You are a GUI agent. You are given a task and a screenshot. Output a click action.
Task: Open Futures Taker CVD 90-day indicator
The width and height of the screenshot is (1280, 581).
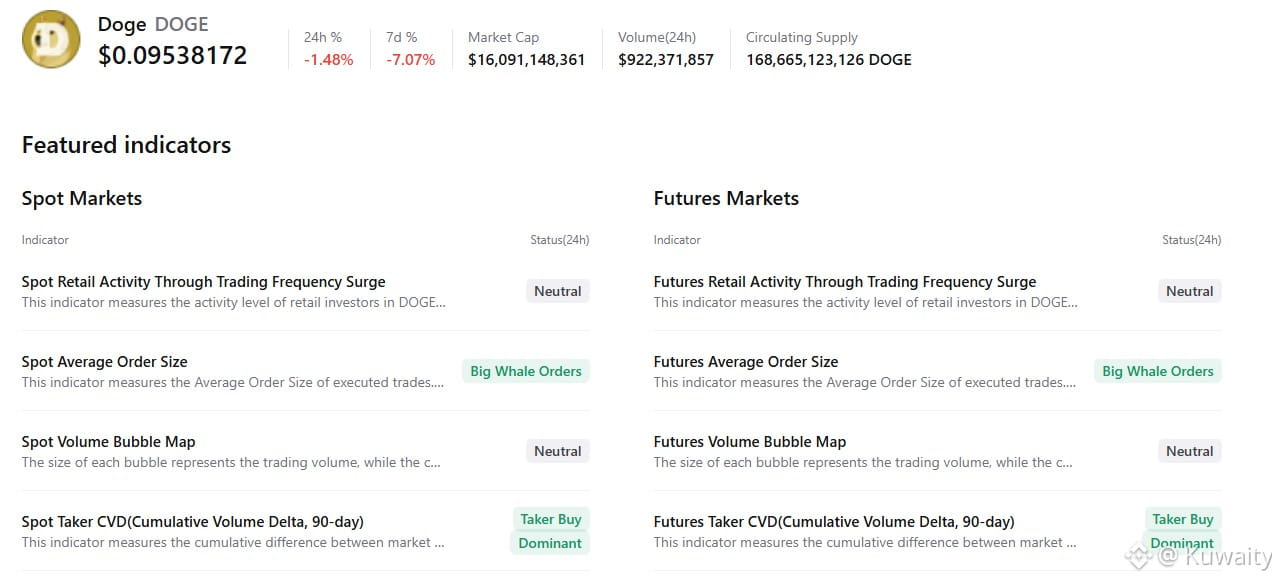[833, 522]
